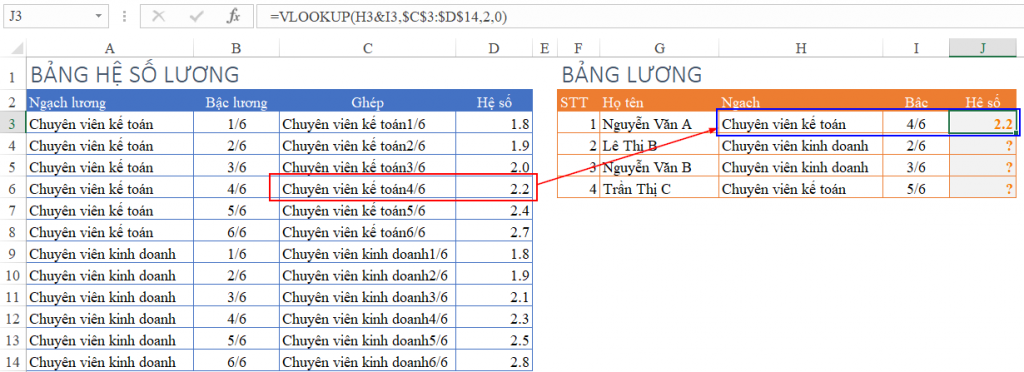Select column G header
Image resolution: width=1024 pixels, height=372 pixels.
tap(659, 48)
